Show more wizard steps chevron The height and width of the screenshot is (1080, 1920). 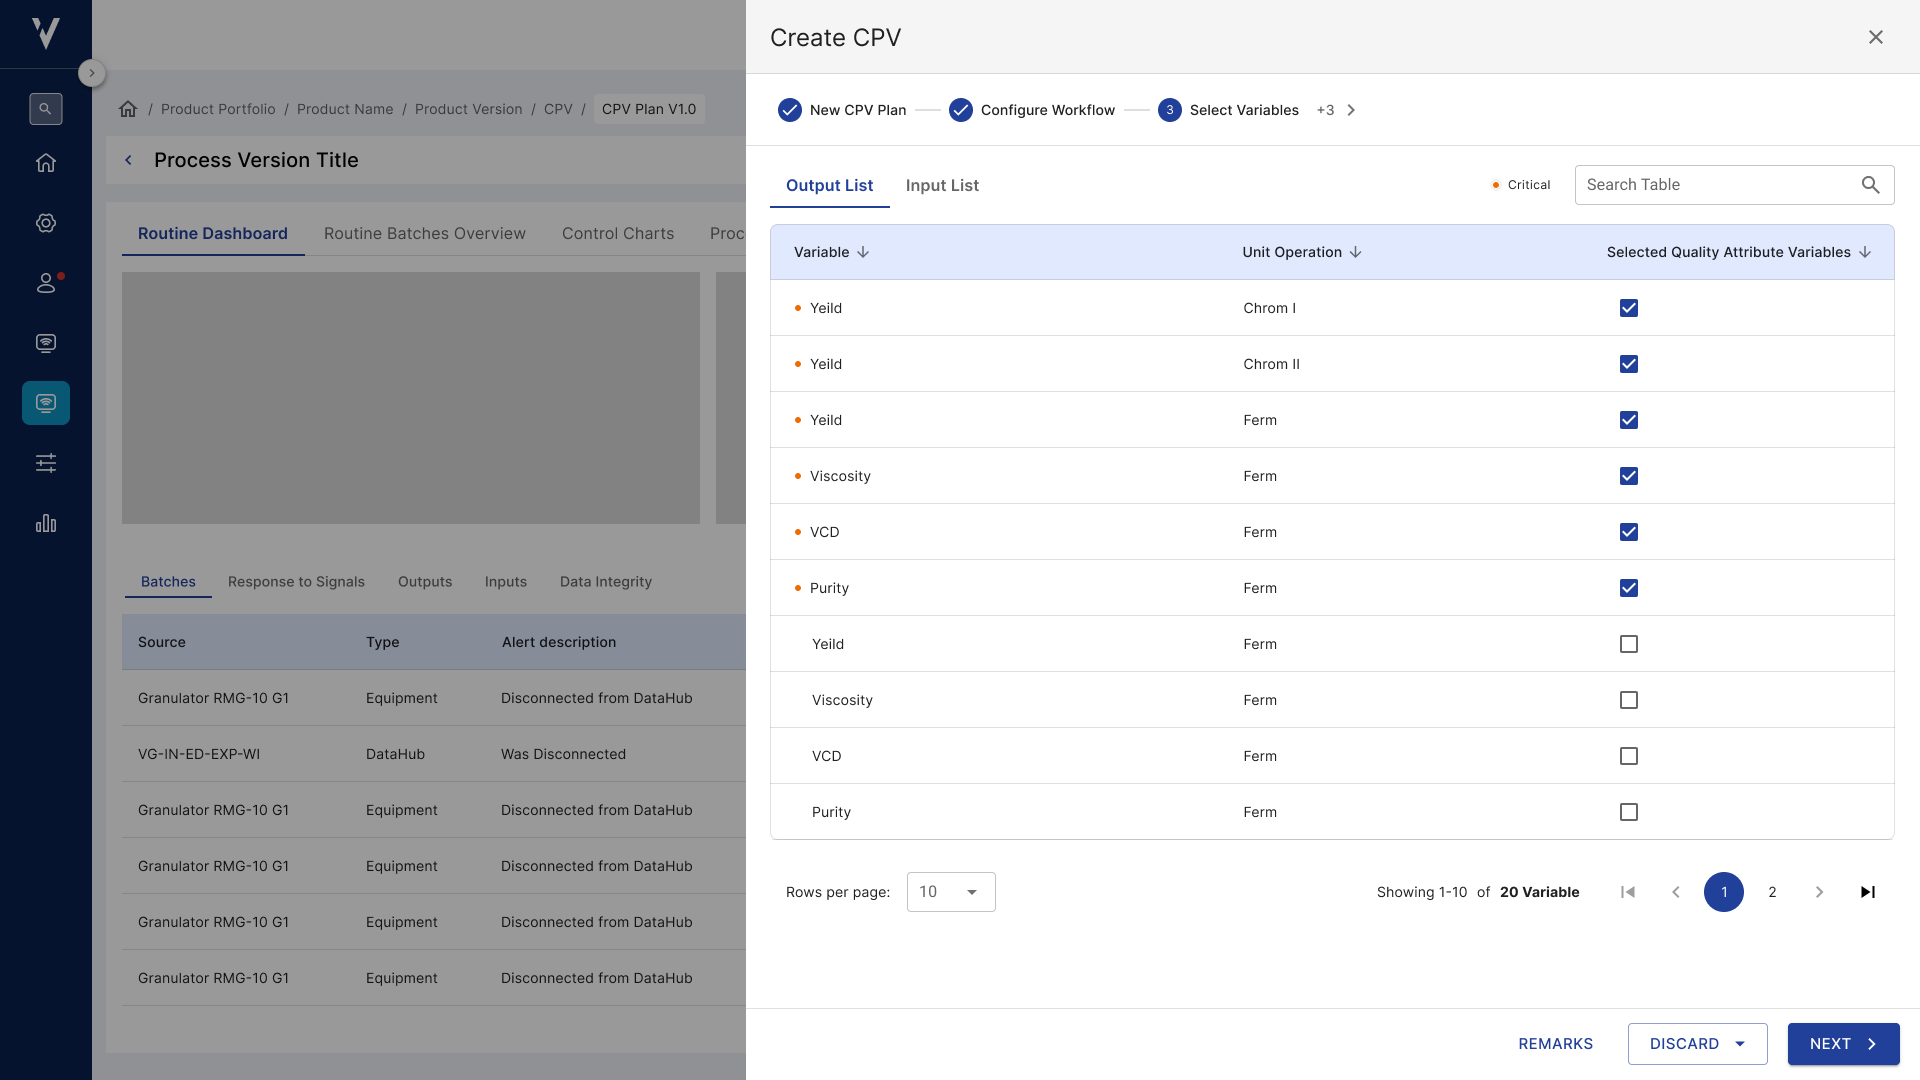tap(1351, 110)
